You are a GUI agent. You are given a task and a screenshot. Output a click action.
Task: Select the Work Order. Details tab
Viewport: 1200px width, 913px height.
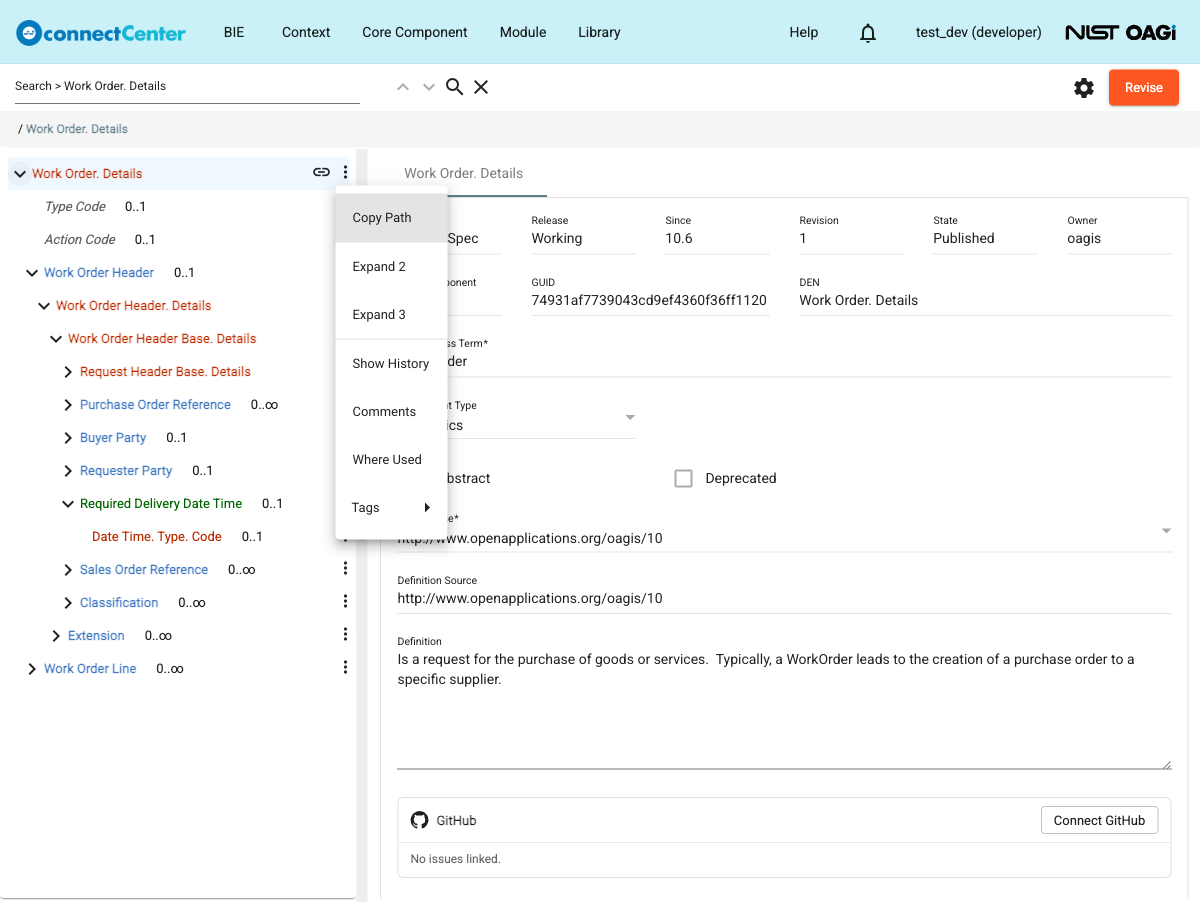tap(463, 173)
